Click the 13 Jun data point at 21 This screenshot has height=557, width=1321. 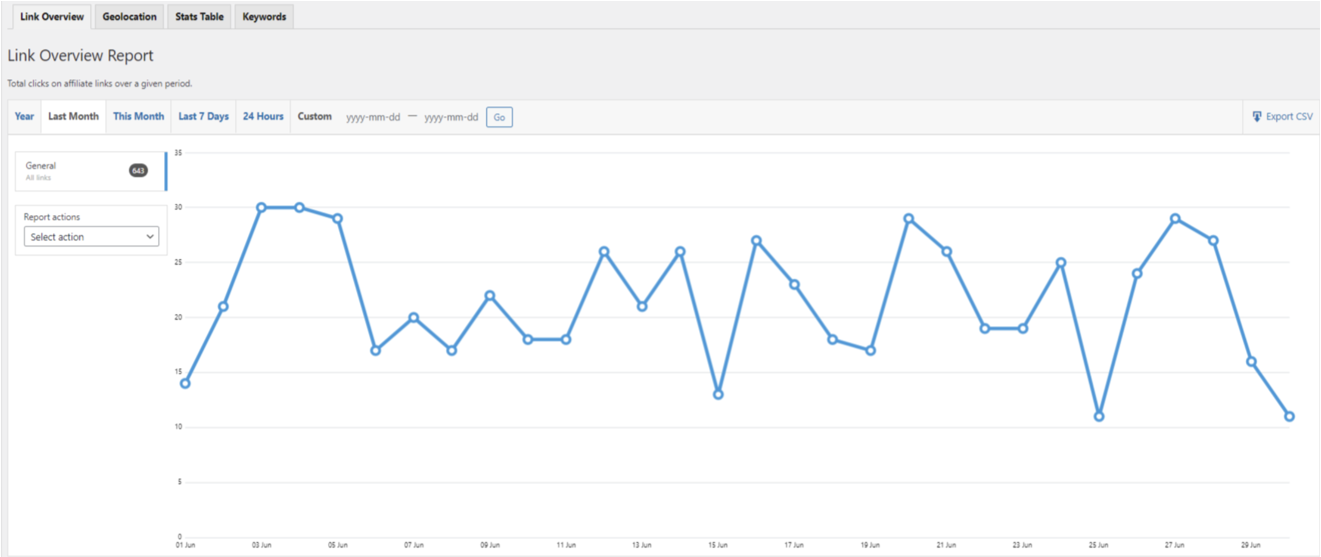pos(642,306)
